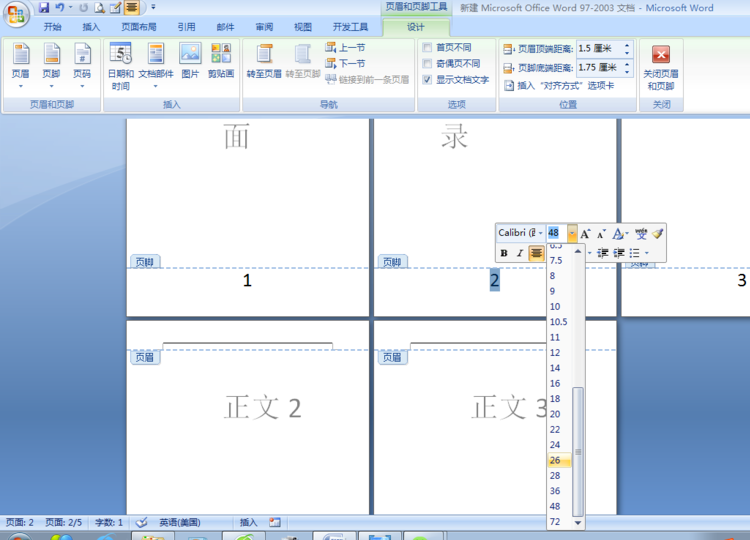The height and width of the screenshot is (540, 750).
Task: Open the 页码 page number dropdown
Action: pos(82,66)
